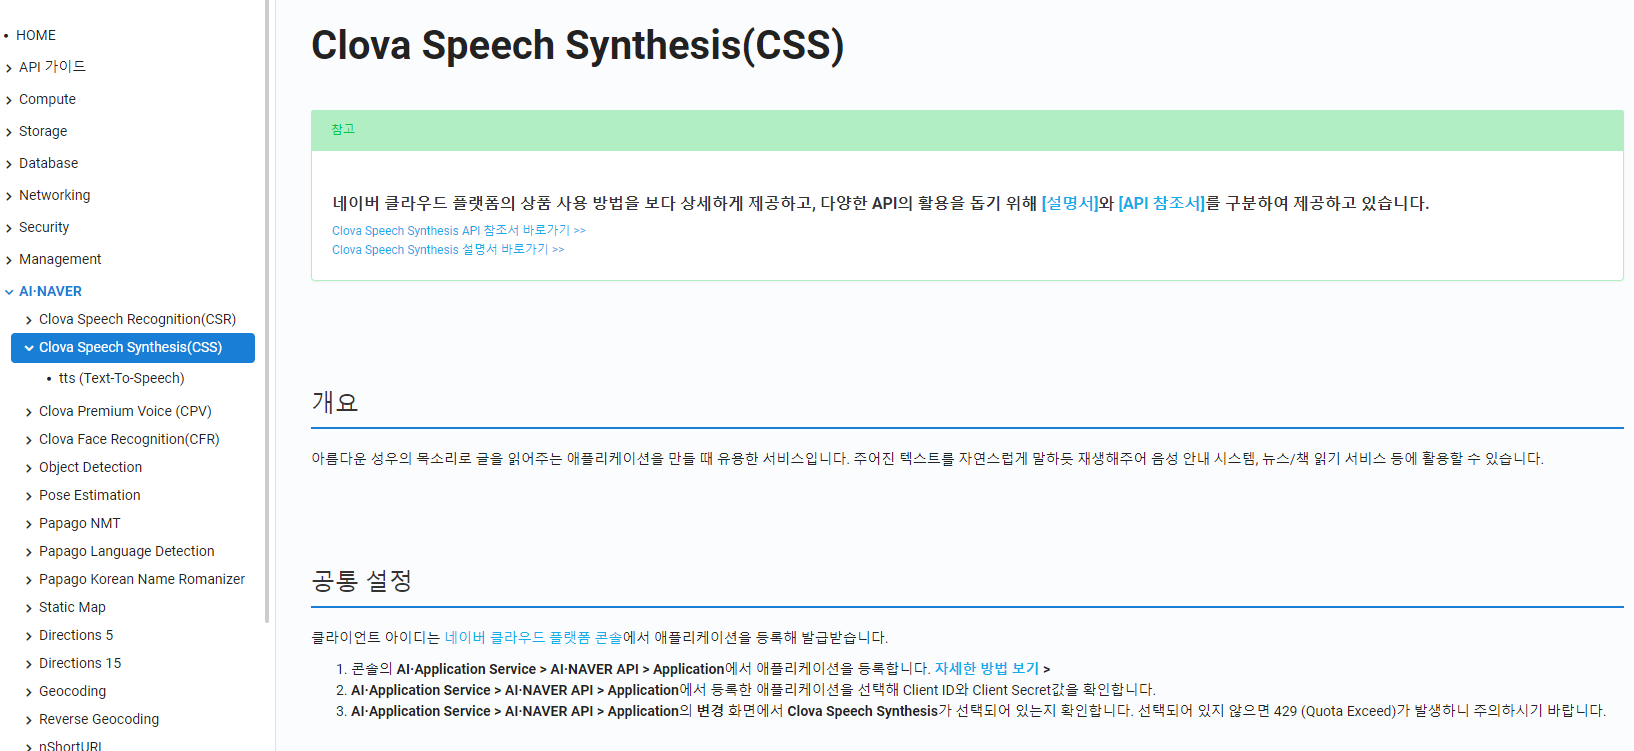The height and width of the screenshot is (751, 1634).
Task: Expand Papago Language Detection chevron
Action: click(x=29, y=552)
